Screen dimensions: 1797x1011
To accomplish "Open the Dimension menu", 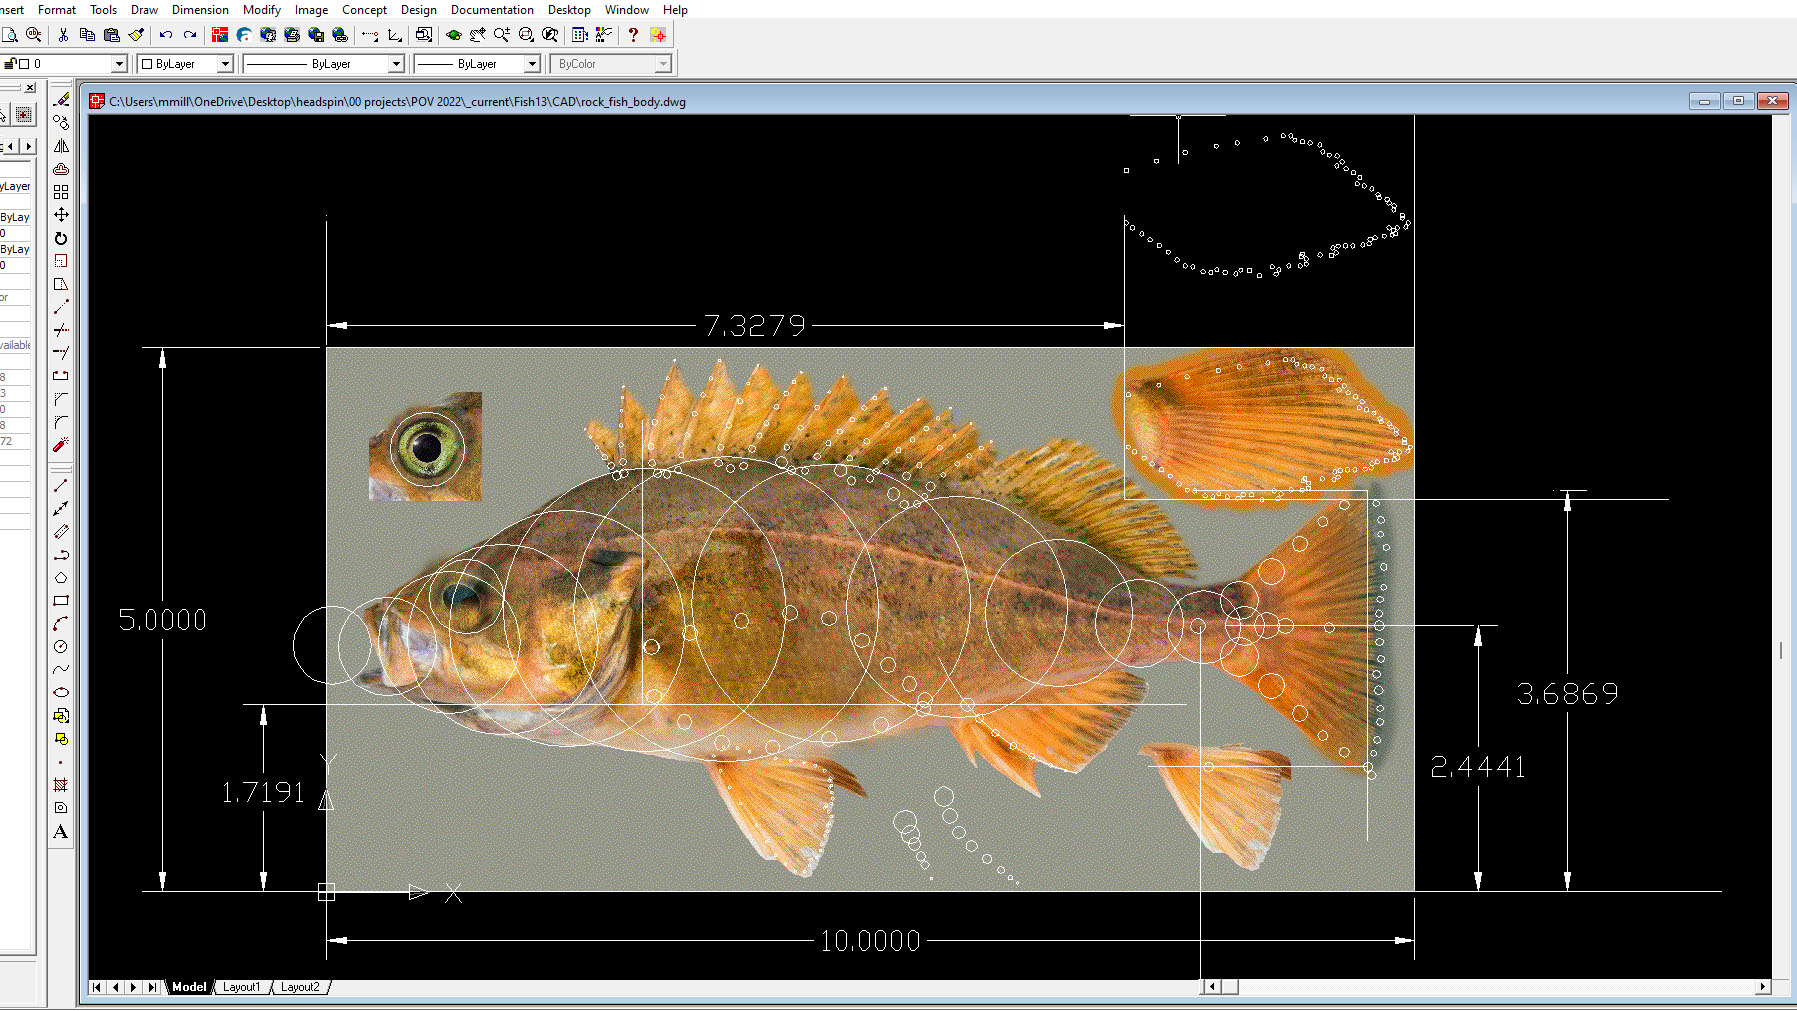I will (200, 10).
